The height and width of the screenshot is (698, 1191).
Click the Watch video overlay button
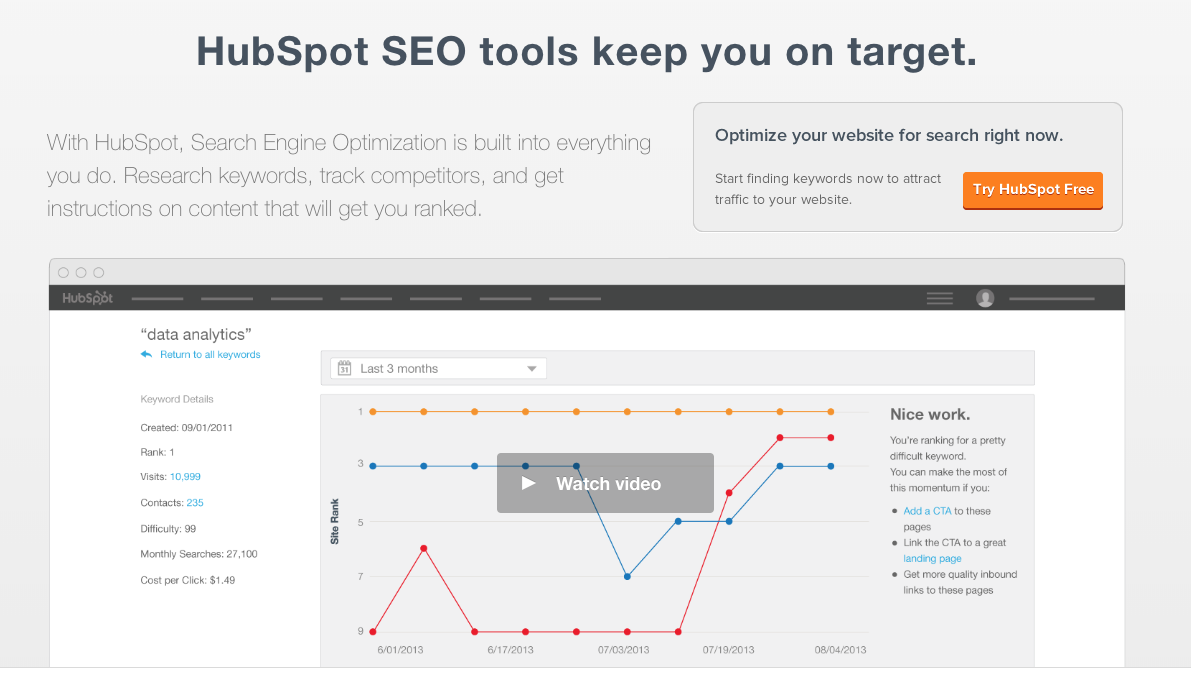[x=605, y=483]
